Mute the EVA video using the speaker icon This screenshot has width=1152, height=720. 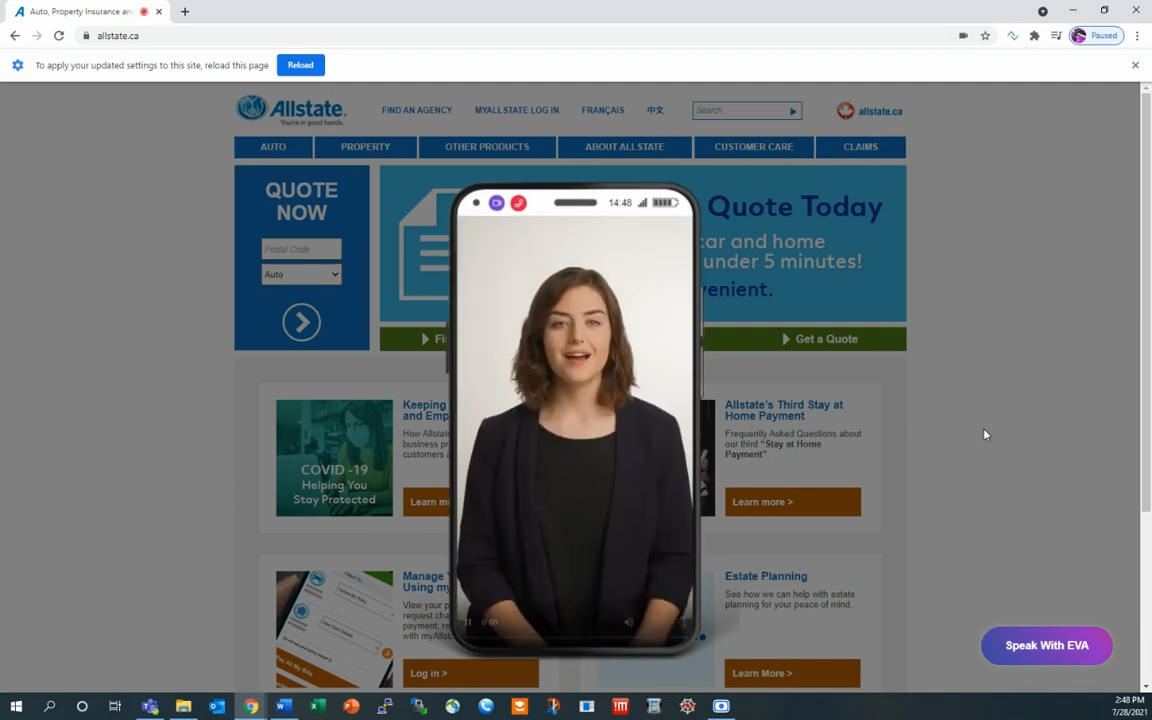629,622
